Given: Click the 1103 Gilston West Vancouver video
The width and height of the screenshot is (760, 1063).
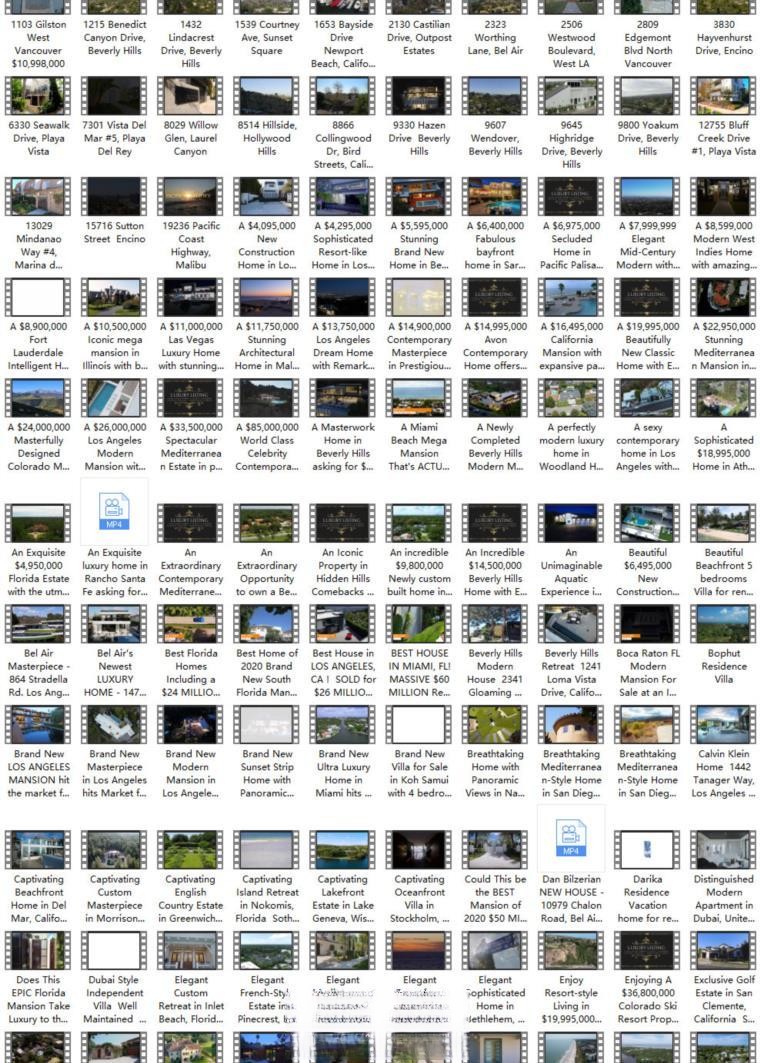Looking at the screenshot, I should (38, 8).
